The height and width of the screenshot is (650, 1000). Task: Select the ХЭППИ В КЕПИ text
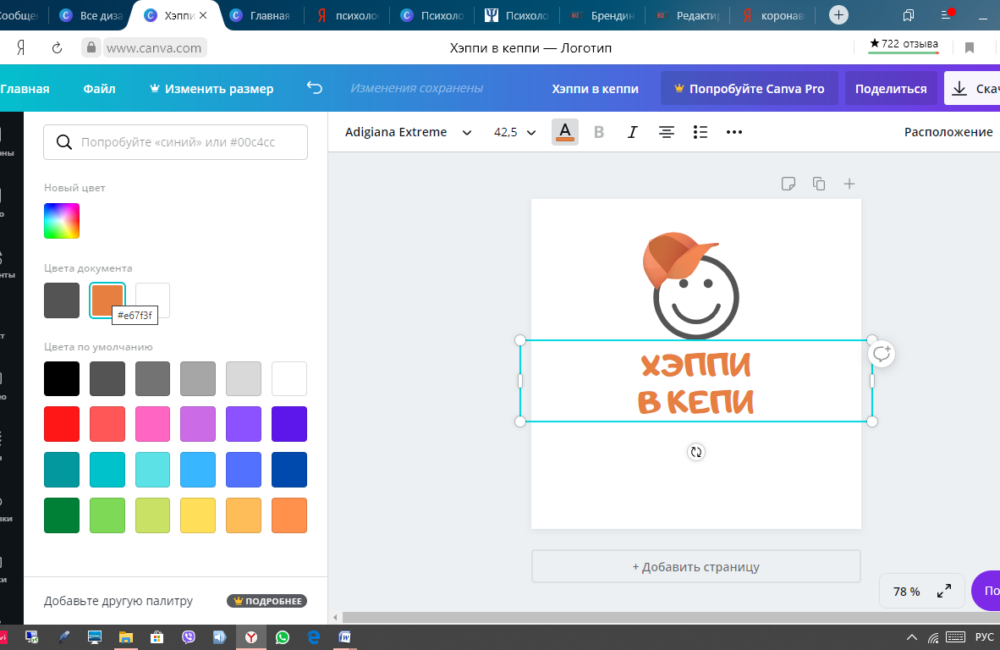tap(696, 383)
